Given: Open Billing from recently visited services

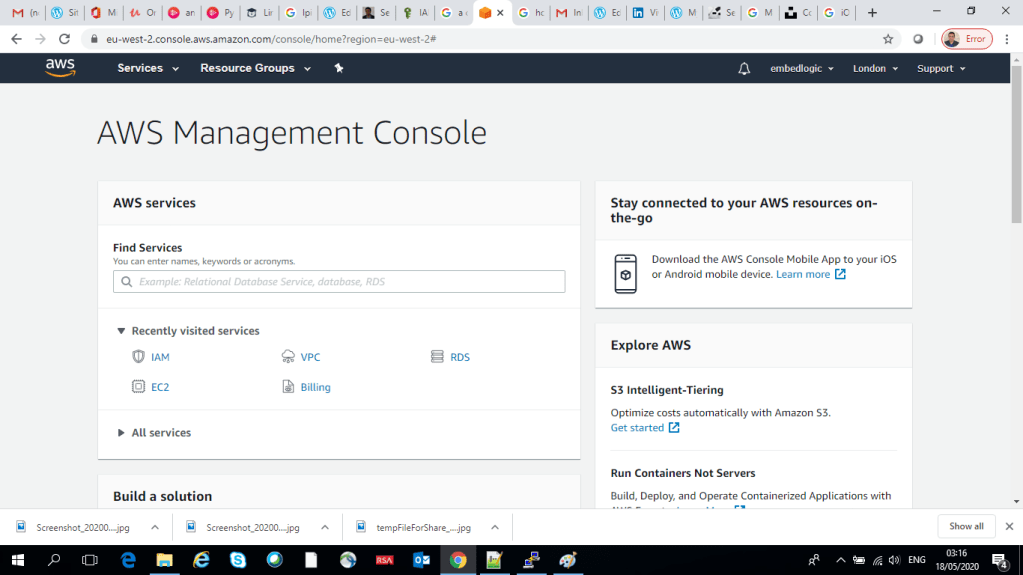Looking at the screenshot, I should tap(315, 387).
